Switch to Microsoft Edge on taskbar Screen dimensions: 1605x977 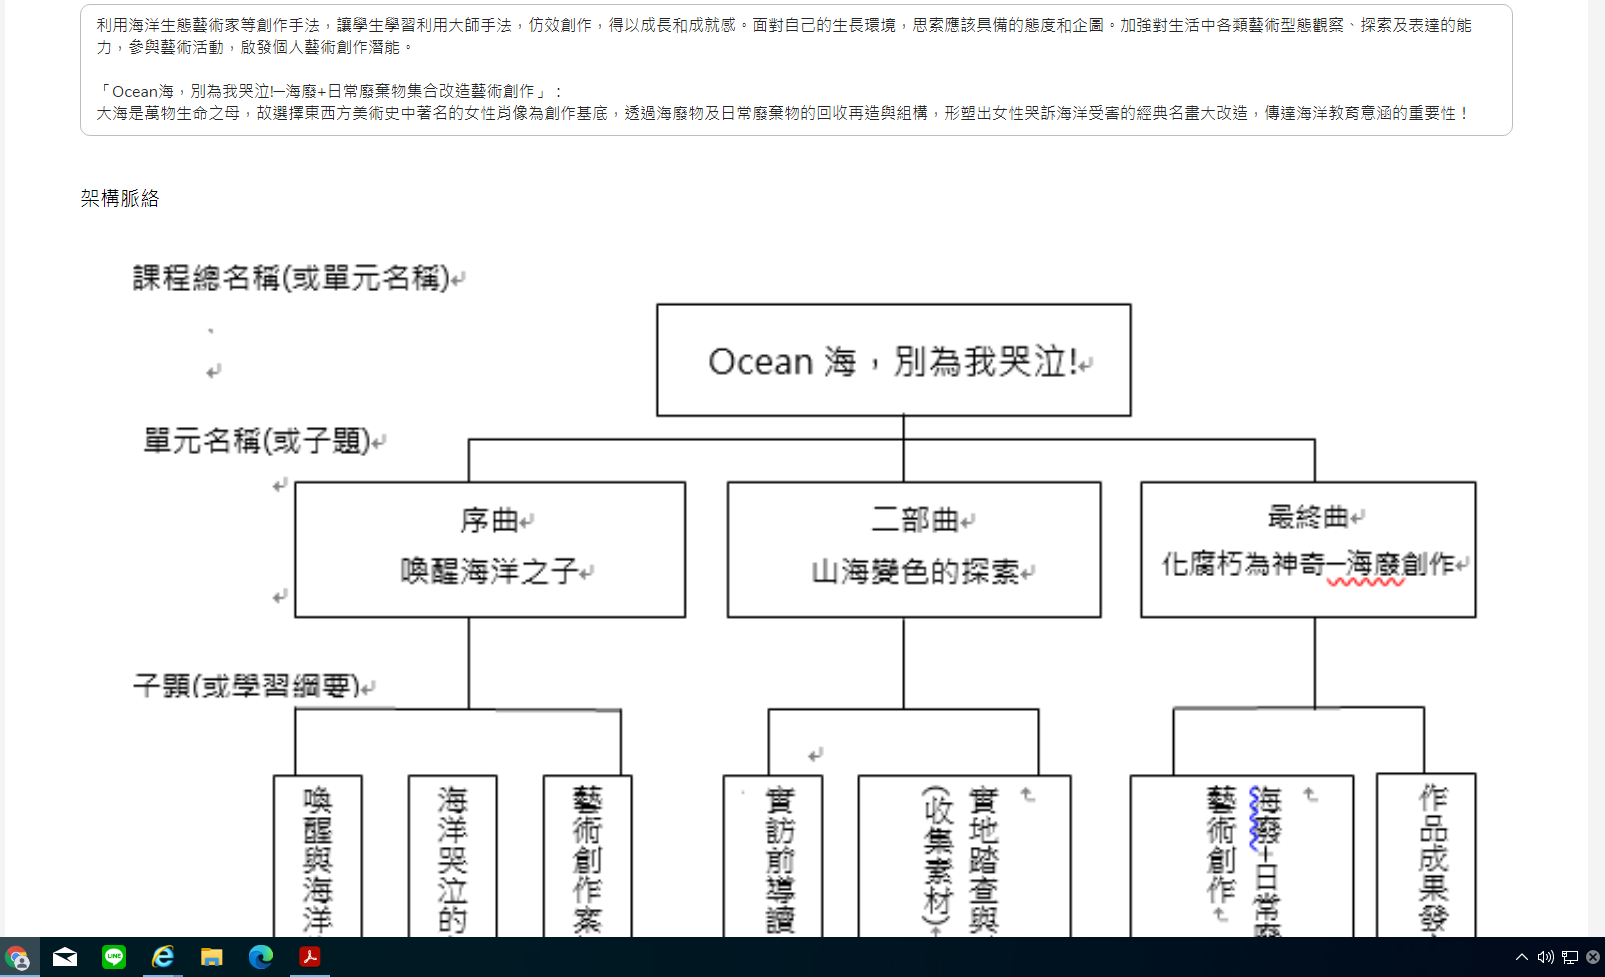click(260, 958)
